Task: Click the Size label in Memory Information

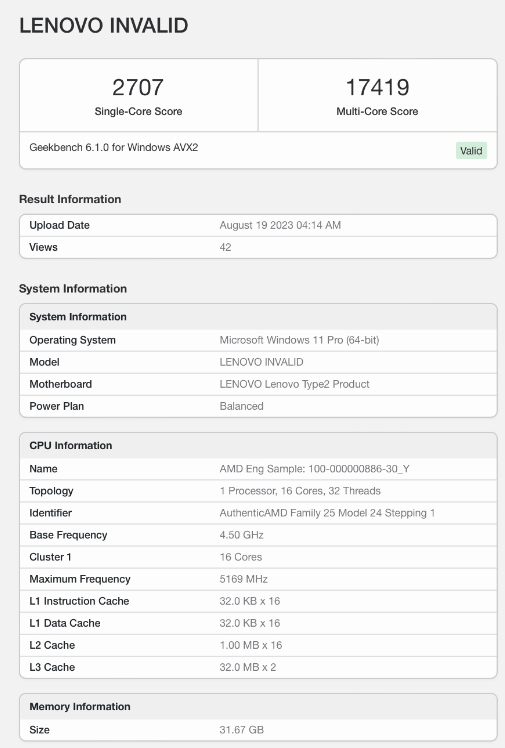Action: tap(40, 729)
